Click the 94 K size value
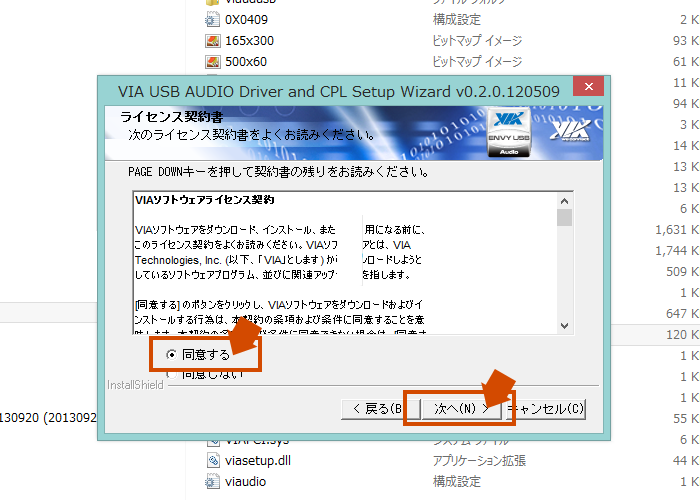The width and height of the screenshot is (700, 500). (686, 104)
